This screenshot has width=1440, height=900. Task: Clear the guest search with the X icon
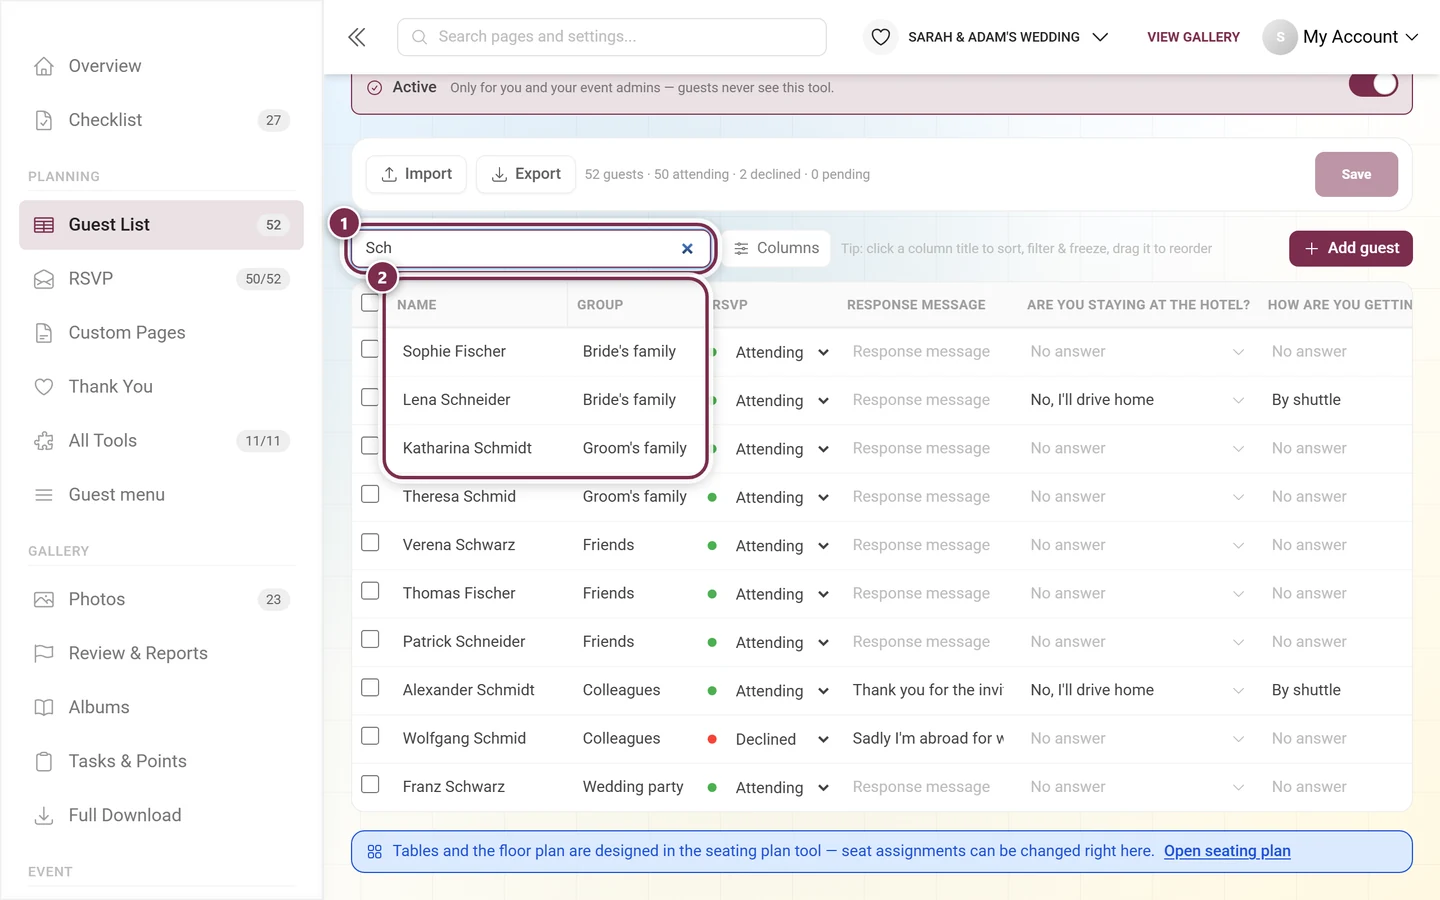687,249
